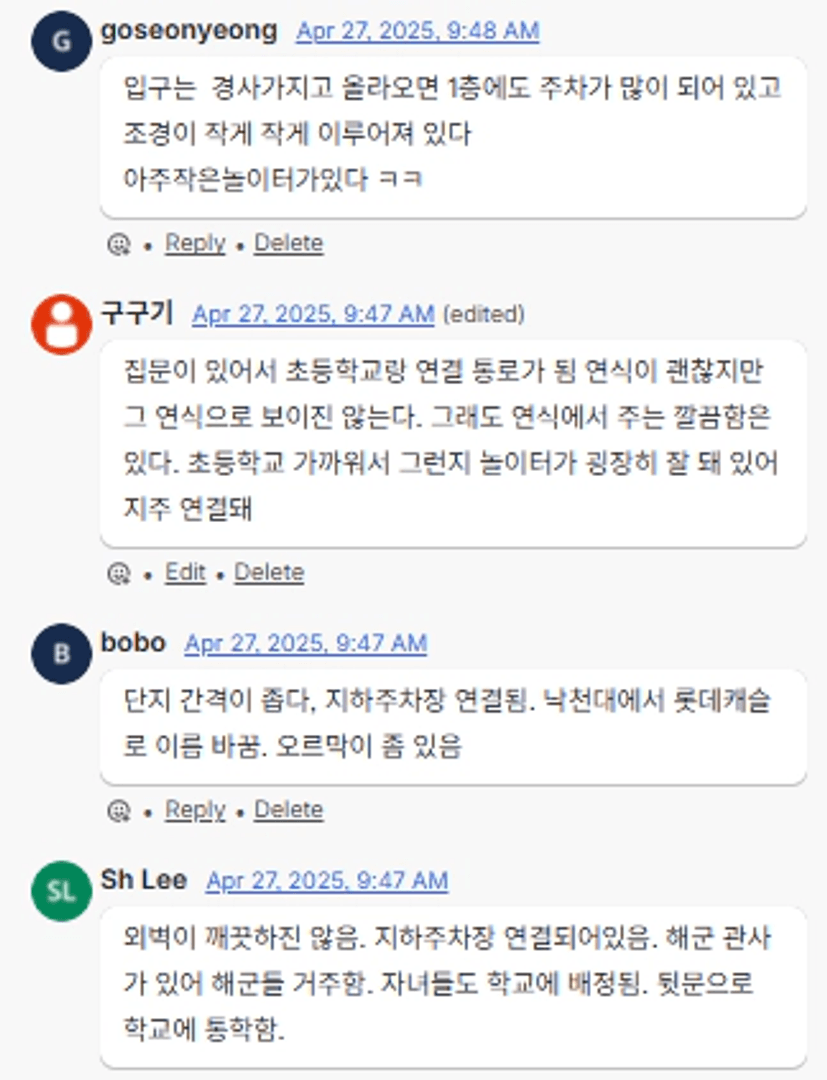Viewport: 827px width, 1080px height.
Task: Open bobo's comment timestamp link
Action: (x=305, y=644)
